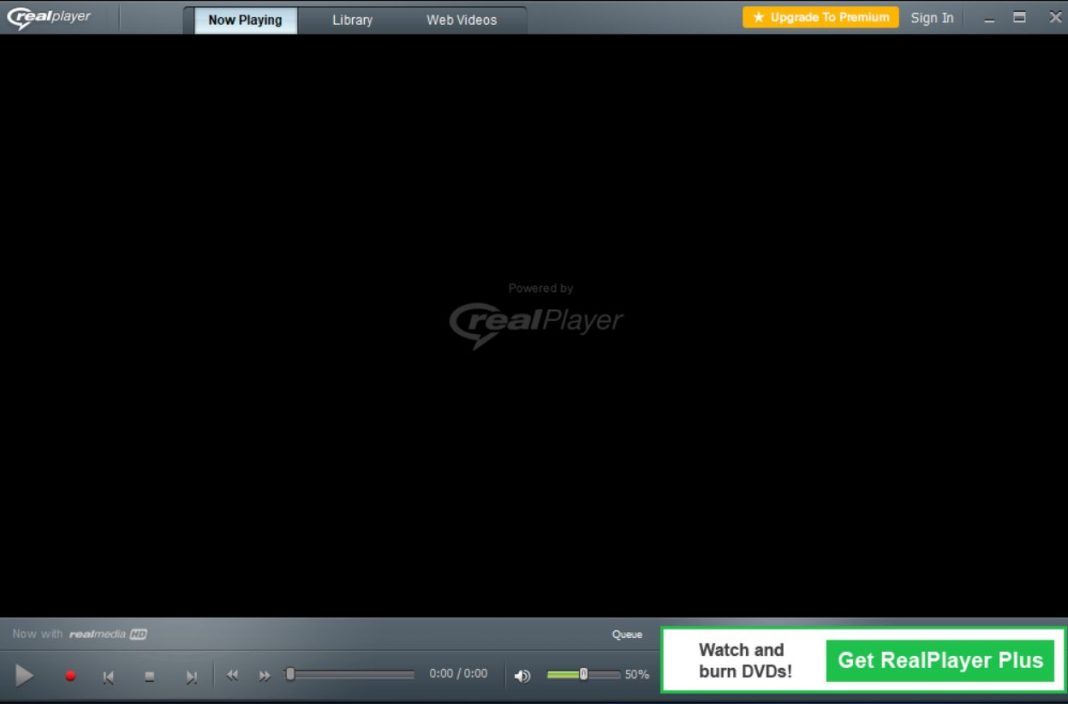Click the RealPlayer logo in title bar
The width and height of the screenshot is (1068, 704).
[49, 17]
